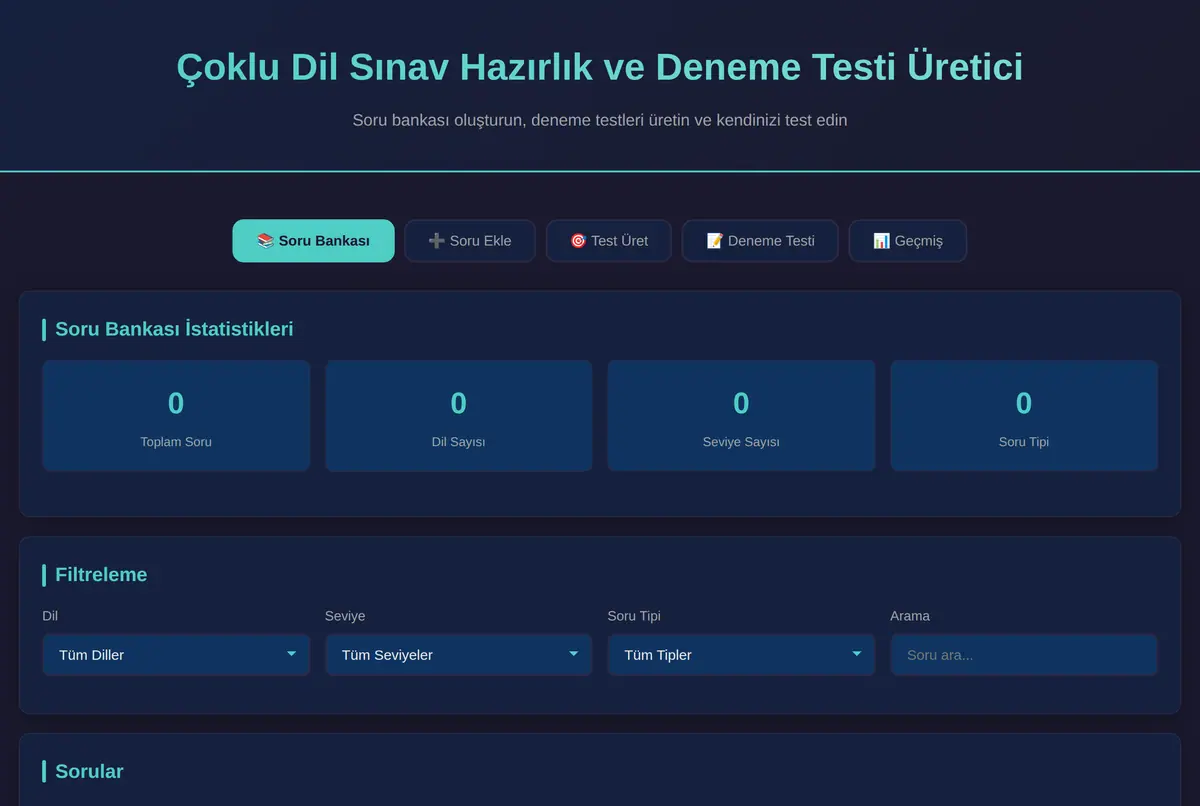1200x806 pixels.
Task: Click the arrow of the Tüm Tipler dropdown
Action: tap(857, 654)
